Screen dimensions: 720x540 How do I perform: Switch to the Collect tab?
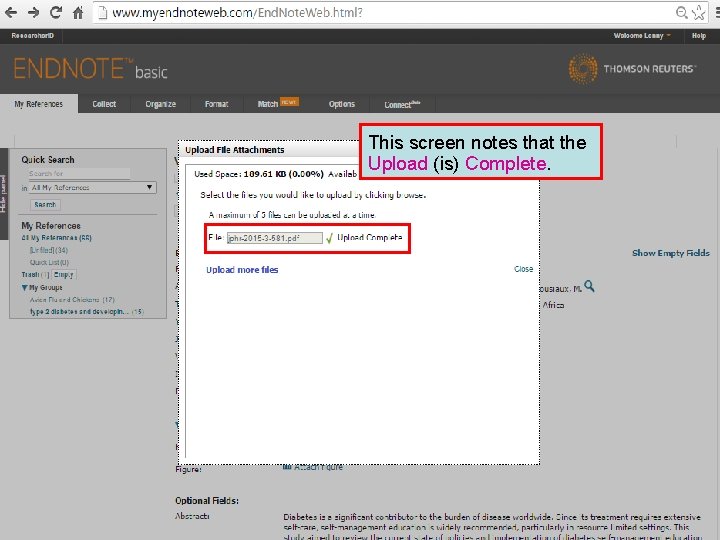tap(104, 104)
